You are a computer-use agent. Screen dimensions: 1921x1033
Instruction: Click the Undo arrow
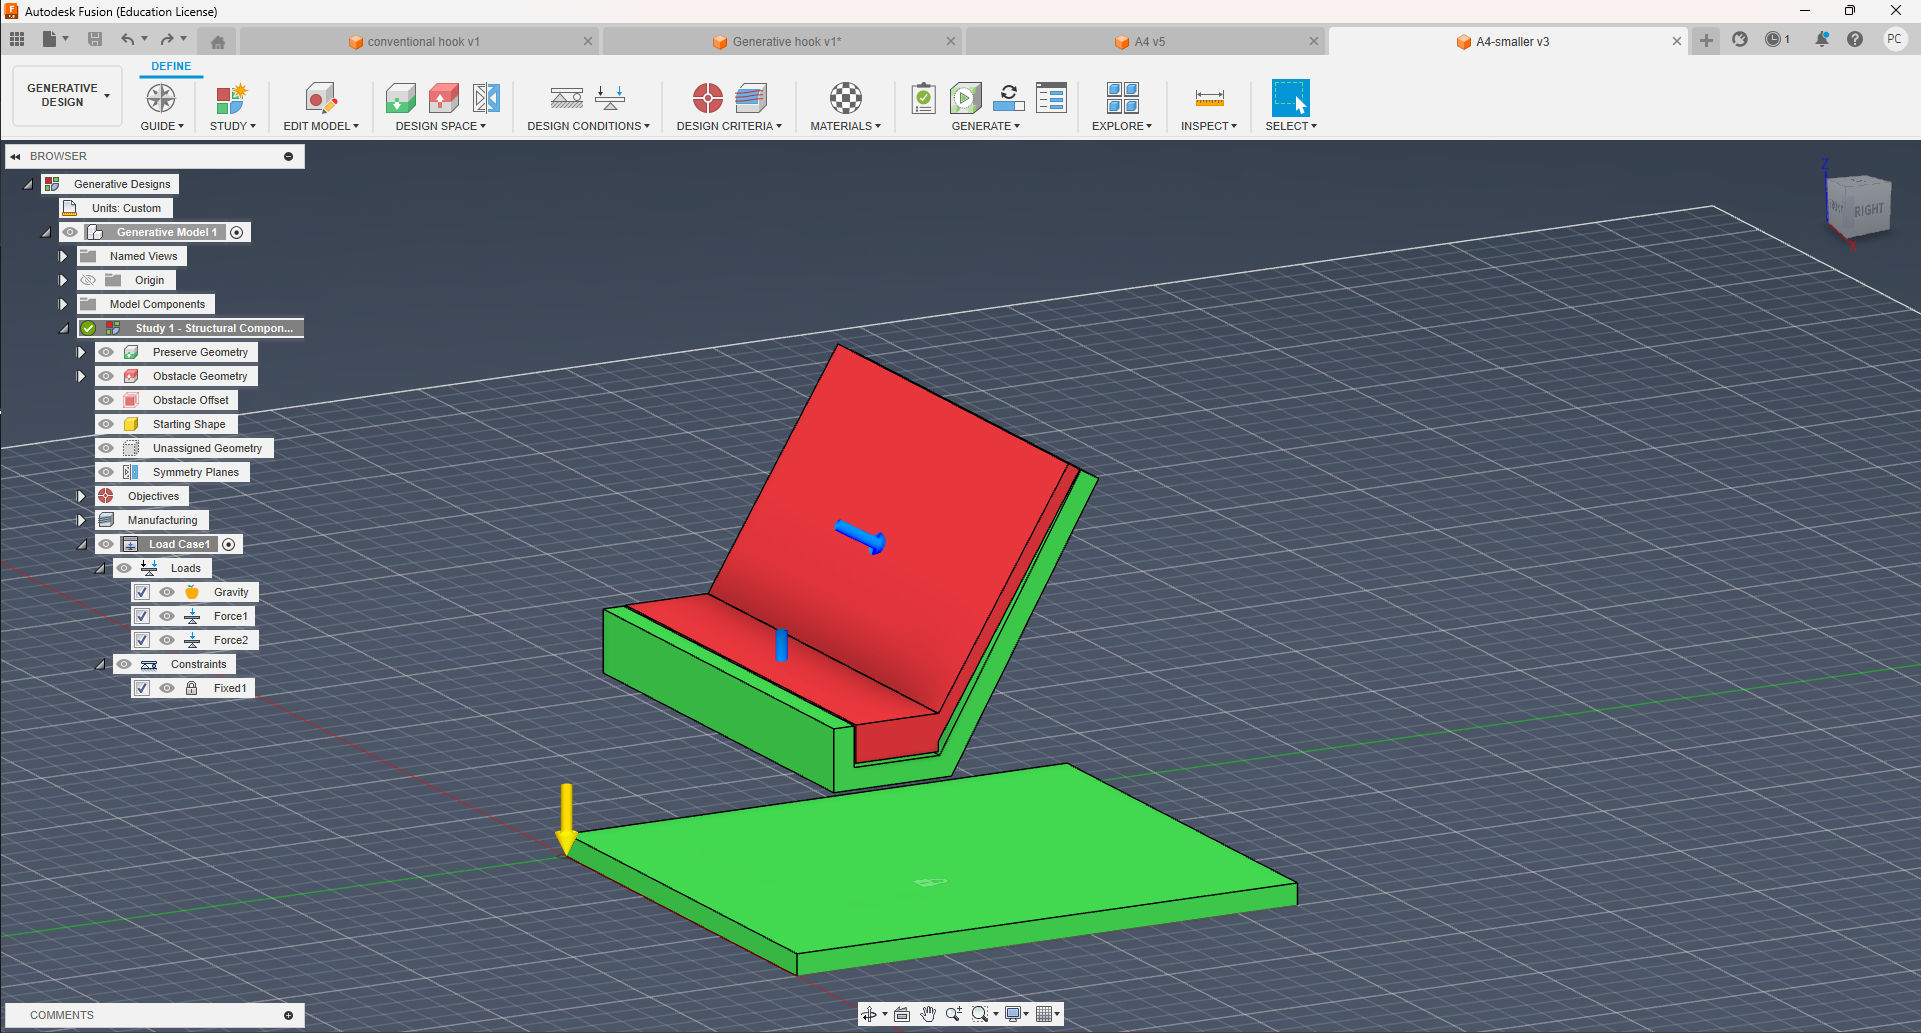point(127,39)
